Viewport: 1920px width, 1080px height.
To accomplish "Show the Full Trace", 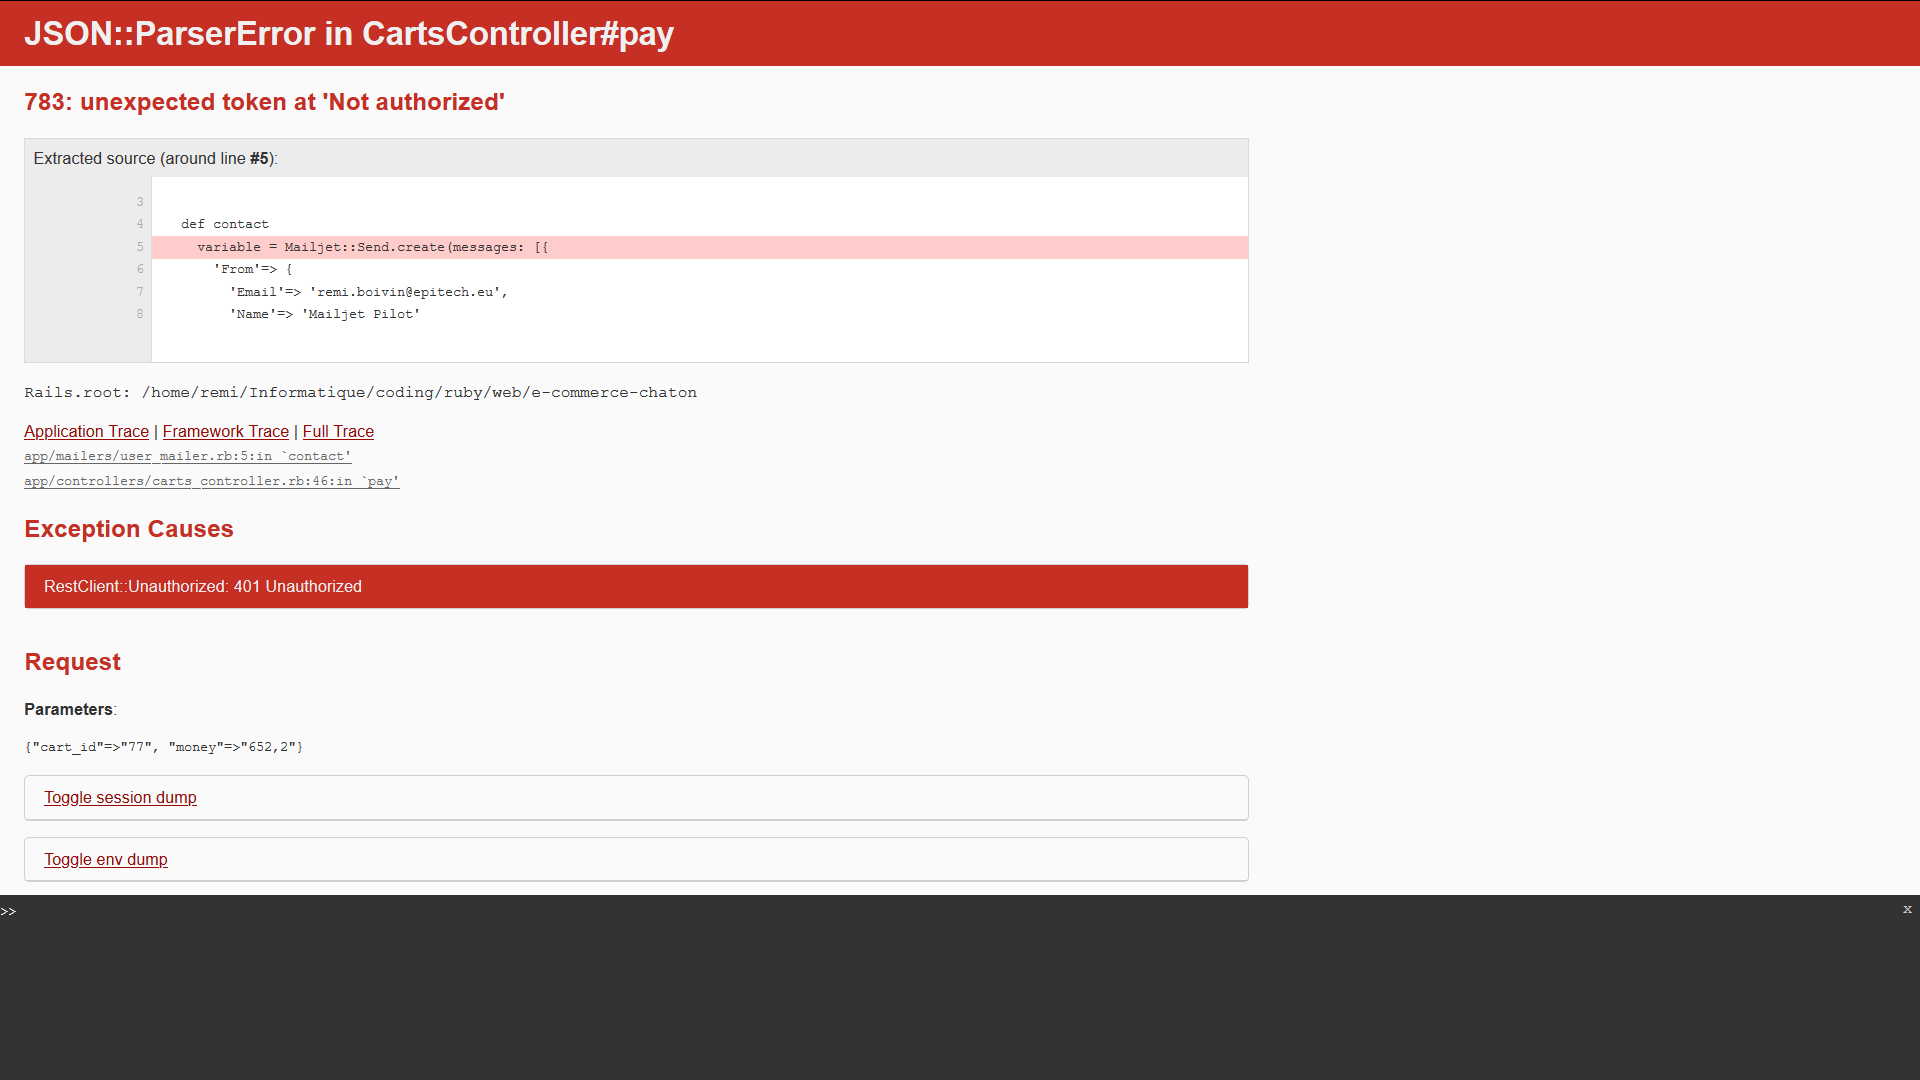I will point(338,431).
